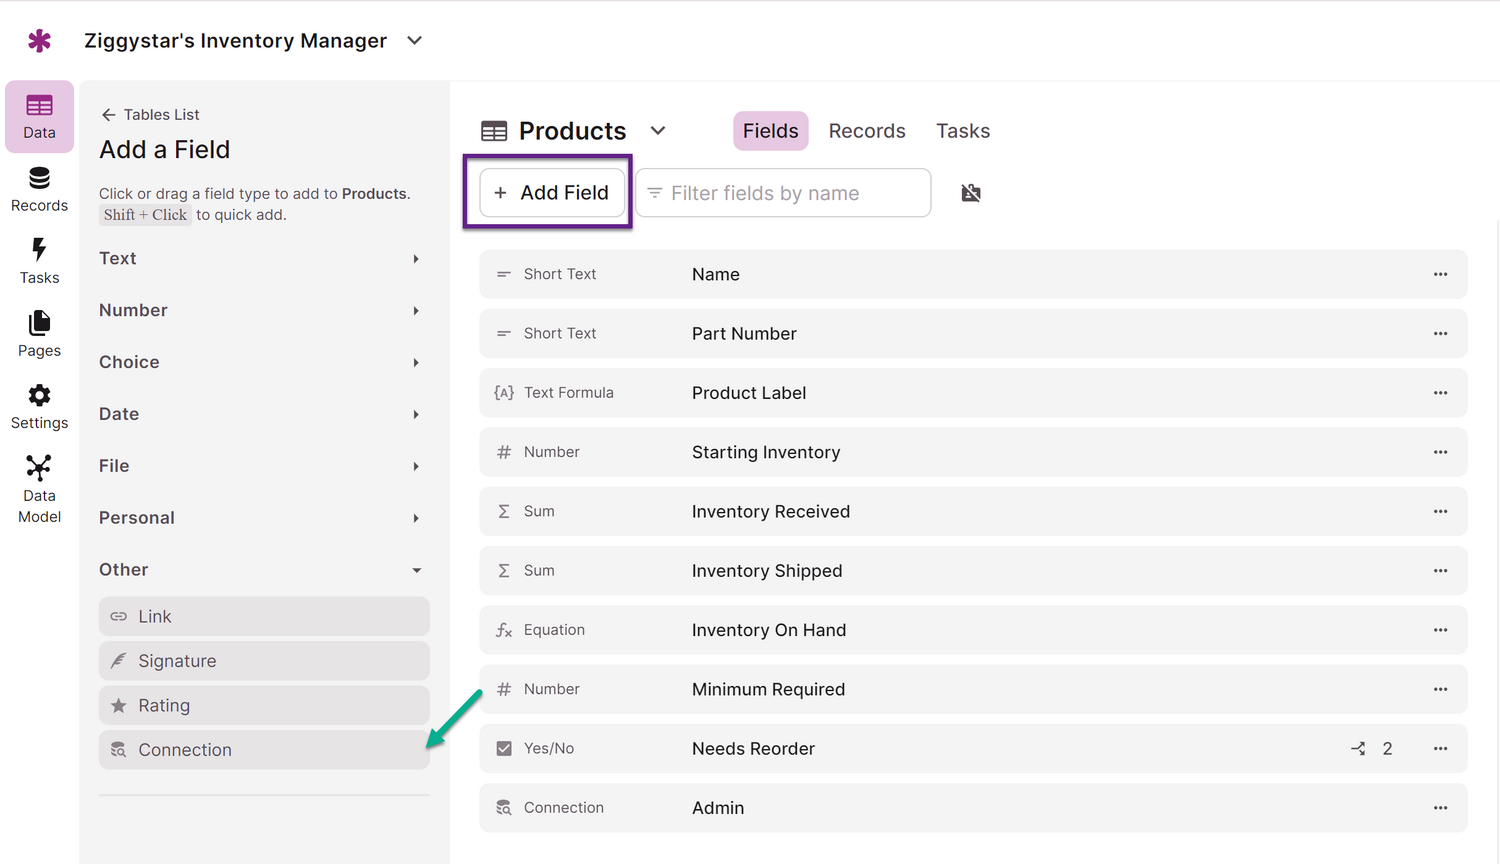Screen dimensions: 1500x864
Task: Expand the Number field type category
Action: point(259,310)
